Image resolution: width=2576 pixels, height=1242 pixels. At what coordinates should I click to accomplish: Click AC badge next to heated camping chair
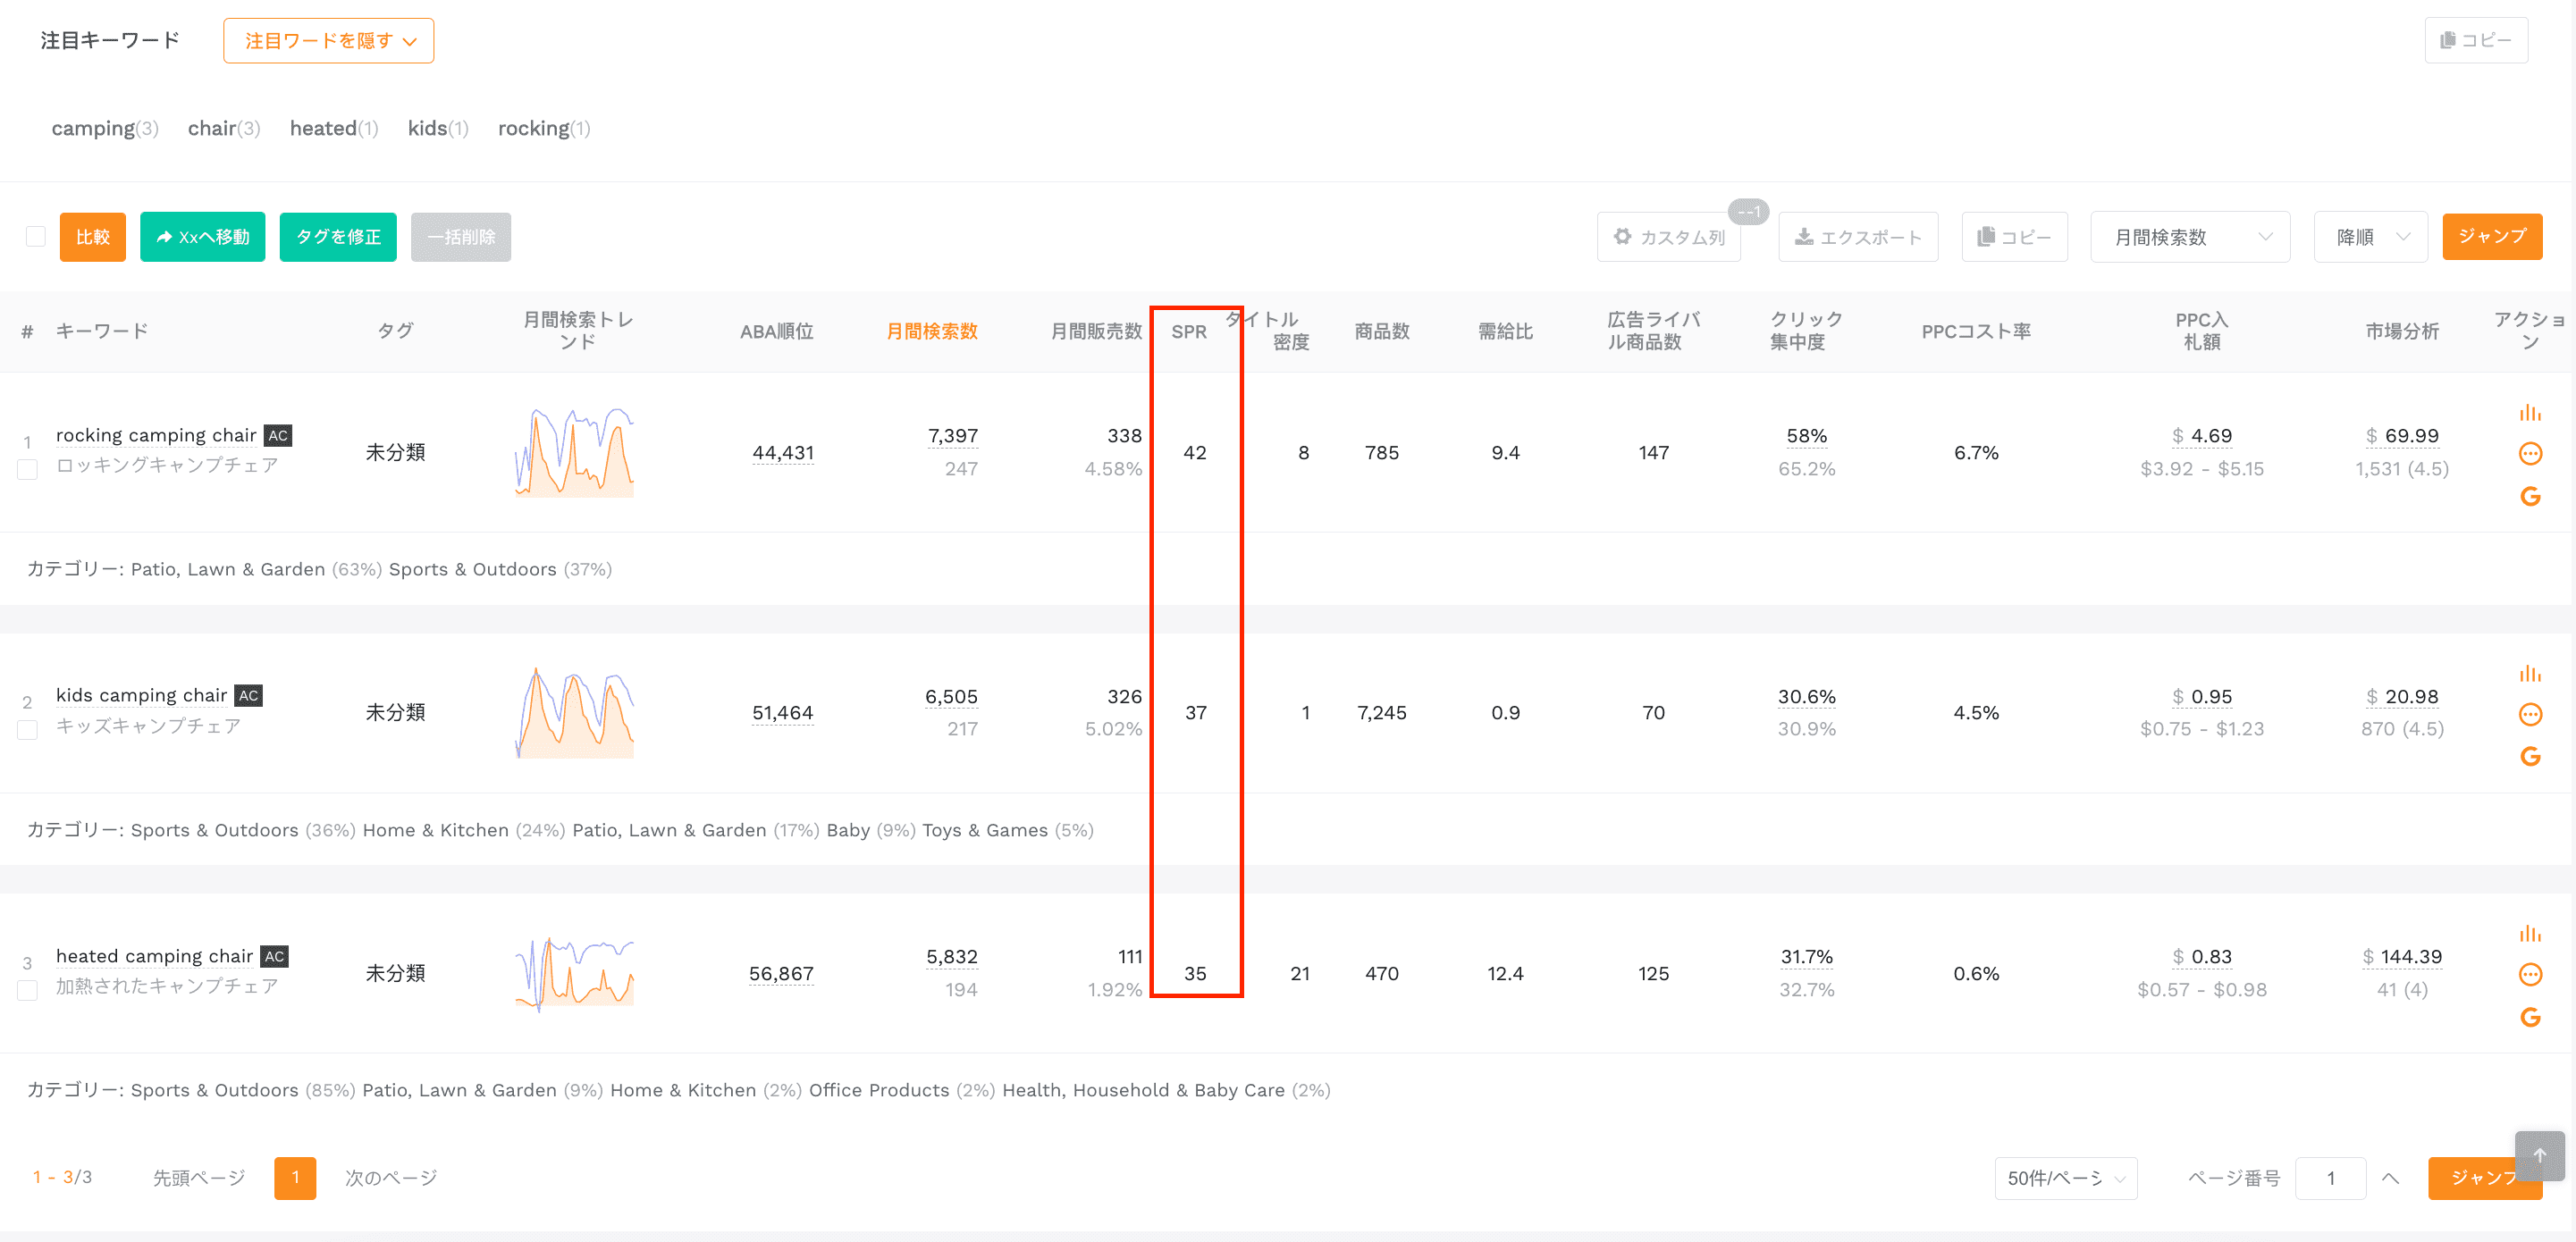click(x=274, y=956)
